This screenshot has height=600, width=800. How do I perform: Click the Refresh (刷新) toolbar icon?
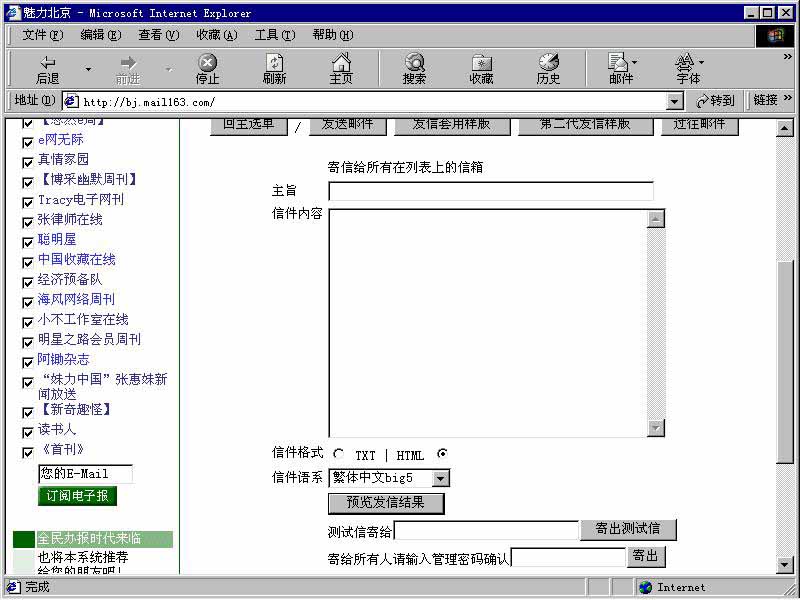275,68
